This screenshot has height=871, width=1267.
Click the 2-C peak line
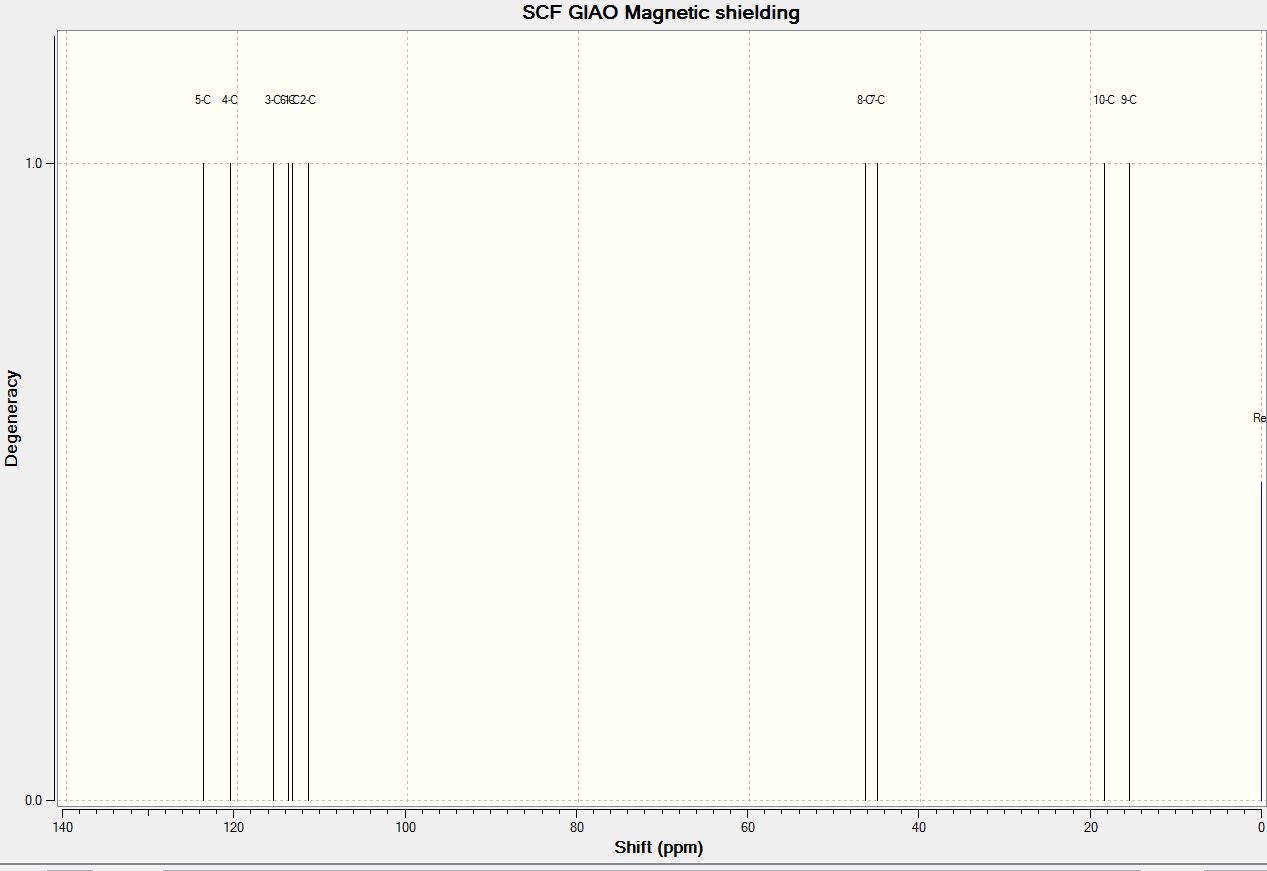pyautogui.click(x=308, y=481)
